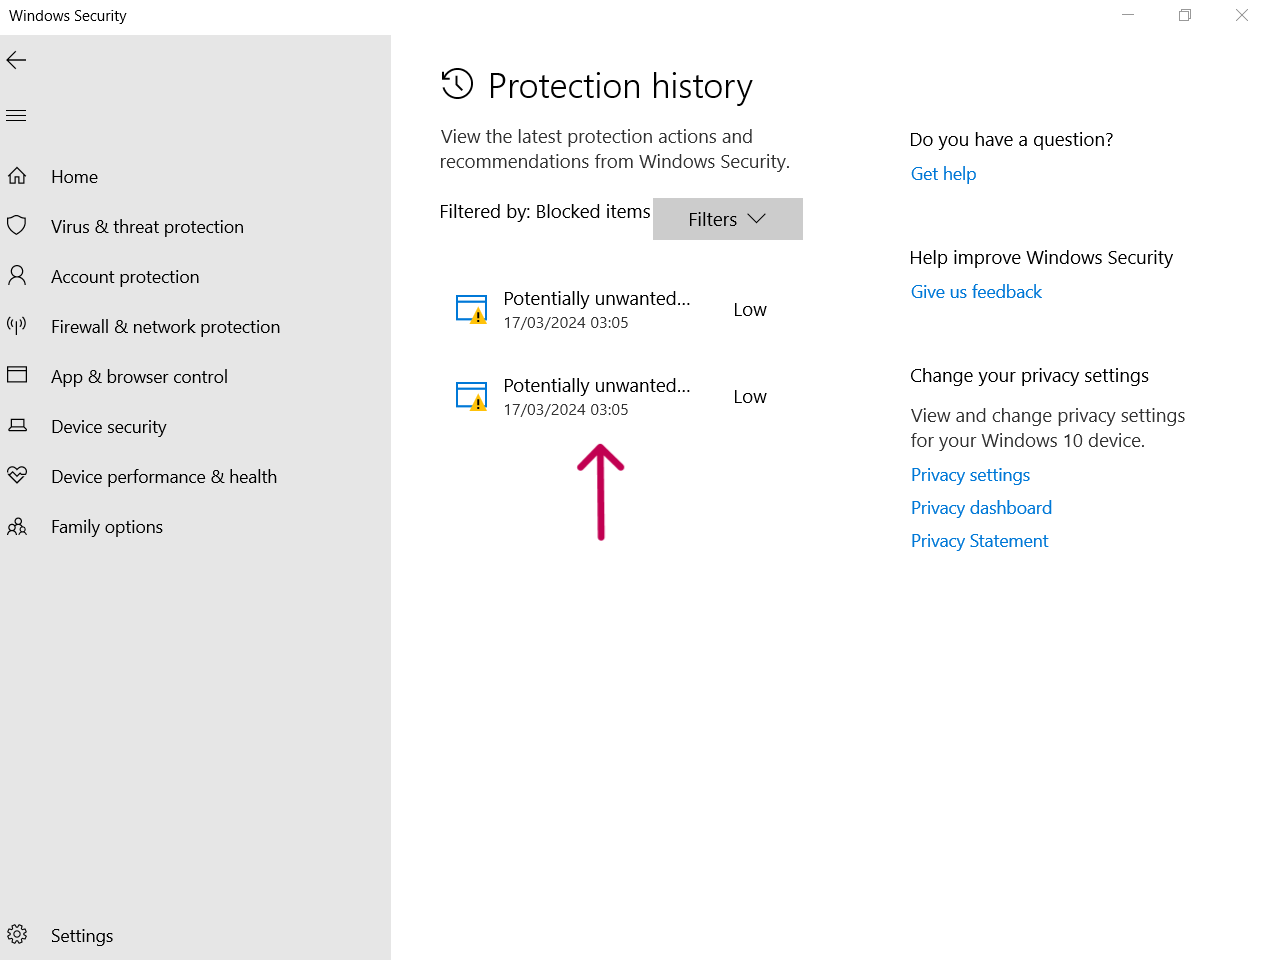
Task: Open the Privacy dashboard link
Action: pos(981,508)
